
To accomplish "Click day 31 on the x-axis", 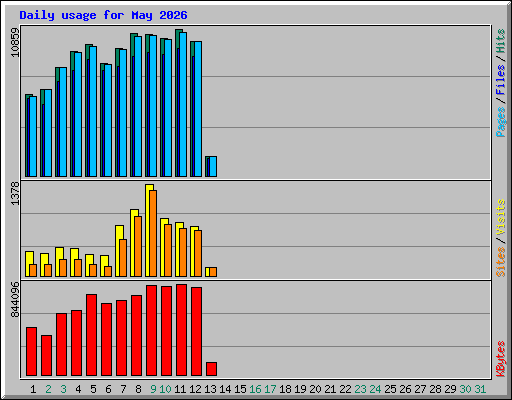I will (480, 389).
